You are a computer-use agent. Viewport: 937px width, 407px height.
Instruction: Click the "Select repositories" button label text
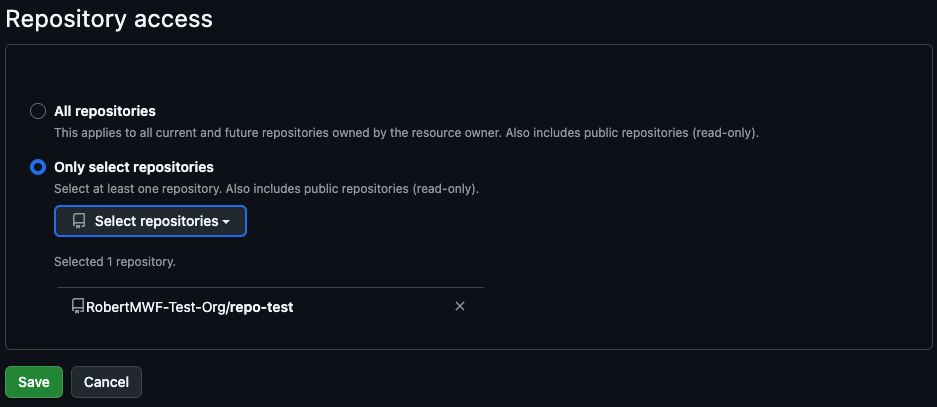tap(156, 221)
